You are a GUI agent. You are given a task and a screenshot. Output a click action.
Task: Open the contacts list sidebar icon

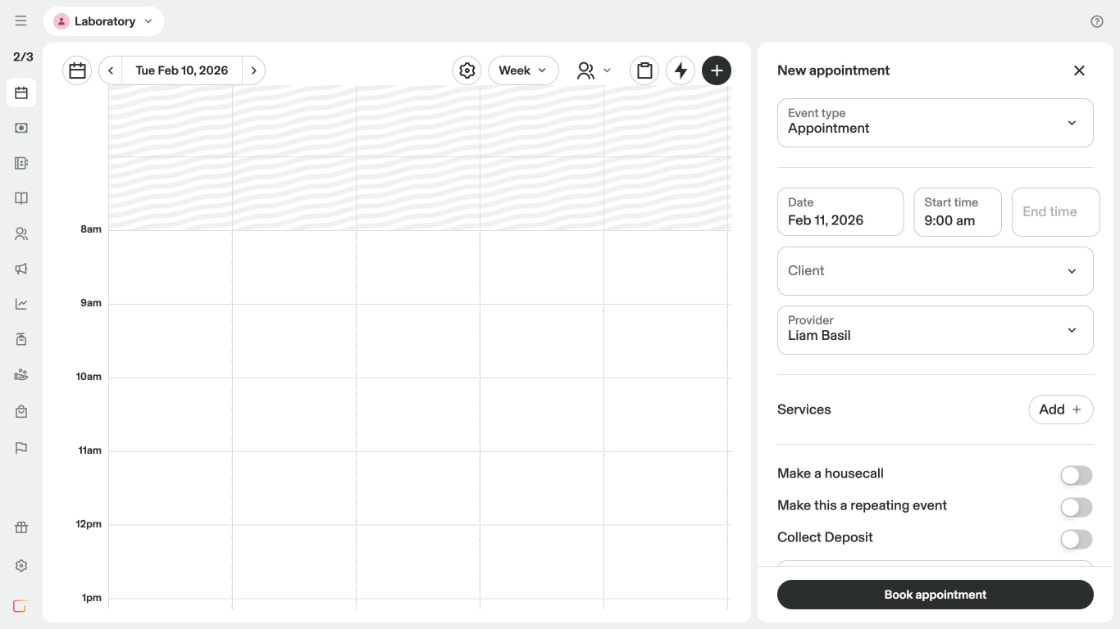click(x=21, y=163)
